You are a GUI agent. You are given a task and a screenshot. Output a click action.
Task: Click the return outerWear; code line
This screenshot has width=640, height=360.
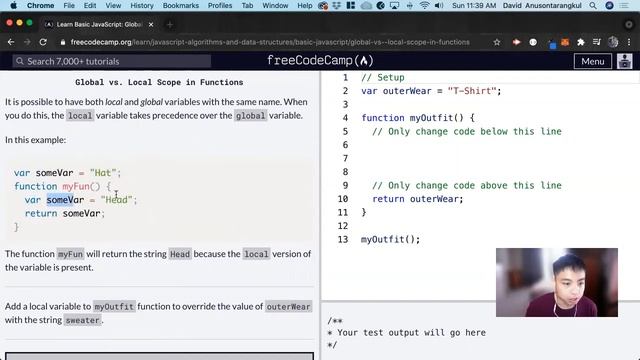(x=418, y=199)
